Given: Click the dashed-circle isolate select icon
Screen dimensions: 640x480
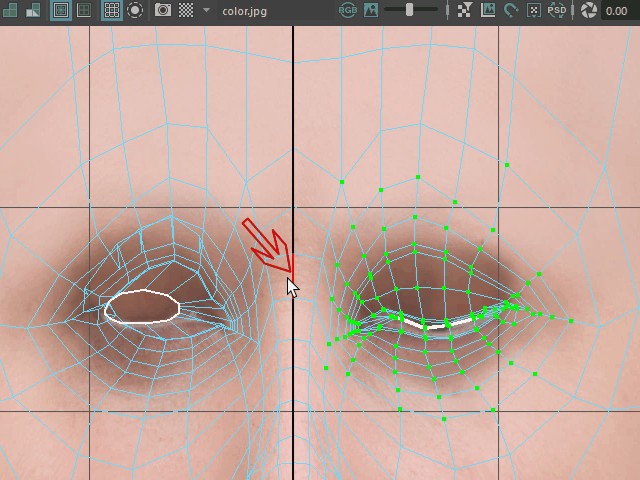Looking at the screenshot, I should click(x=134, y=11).
